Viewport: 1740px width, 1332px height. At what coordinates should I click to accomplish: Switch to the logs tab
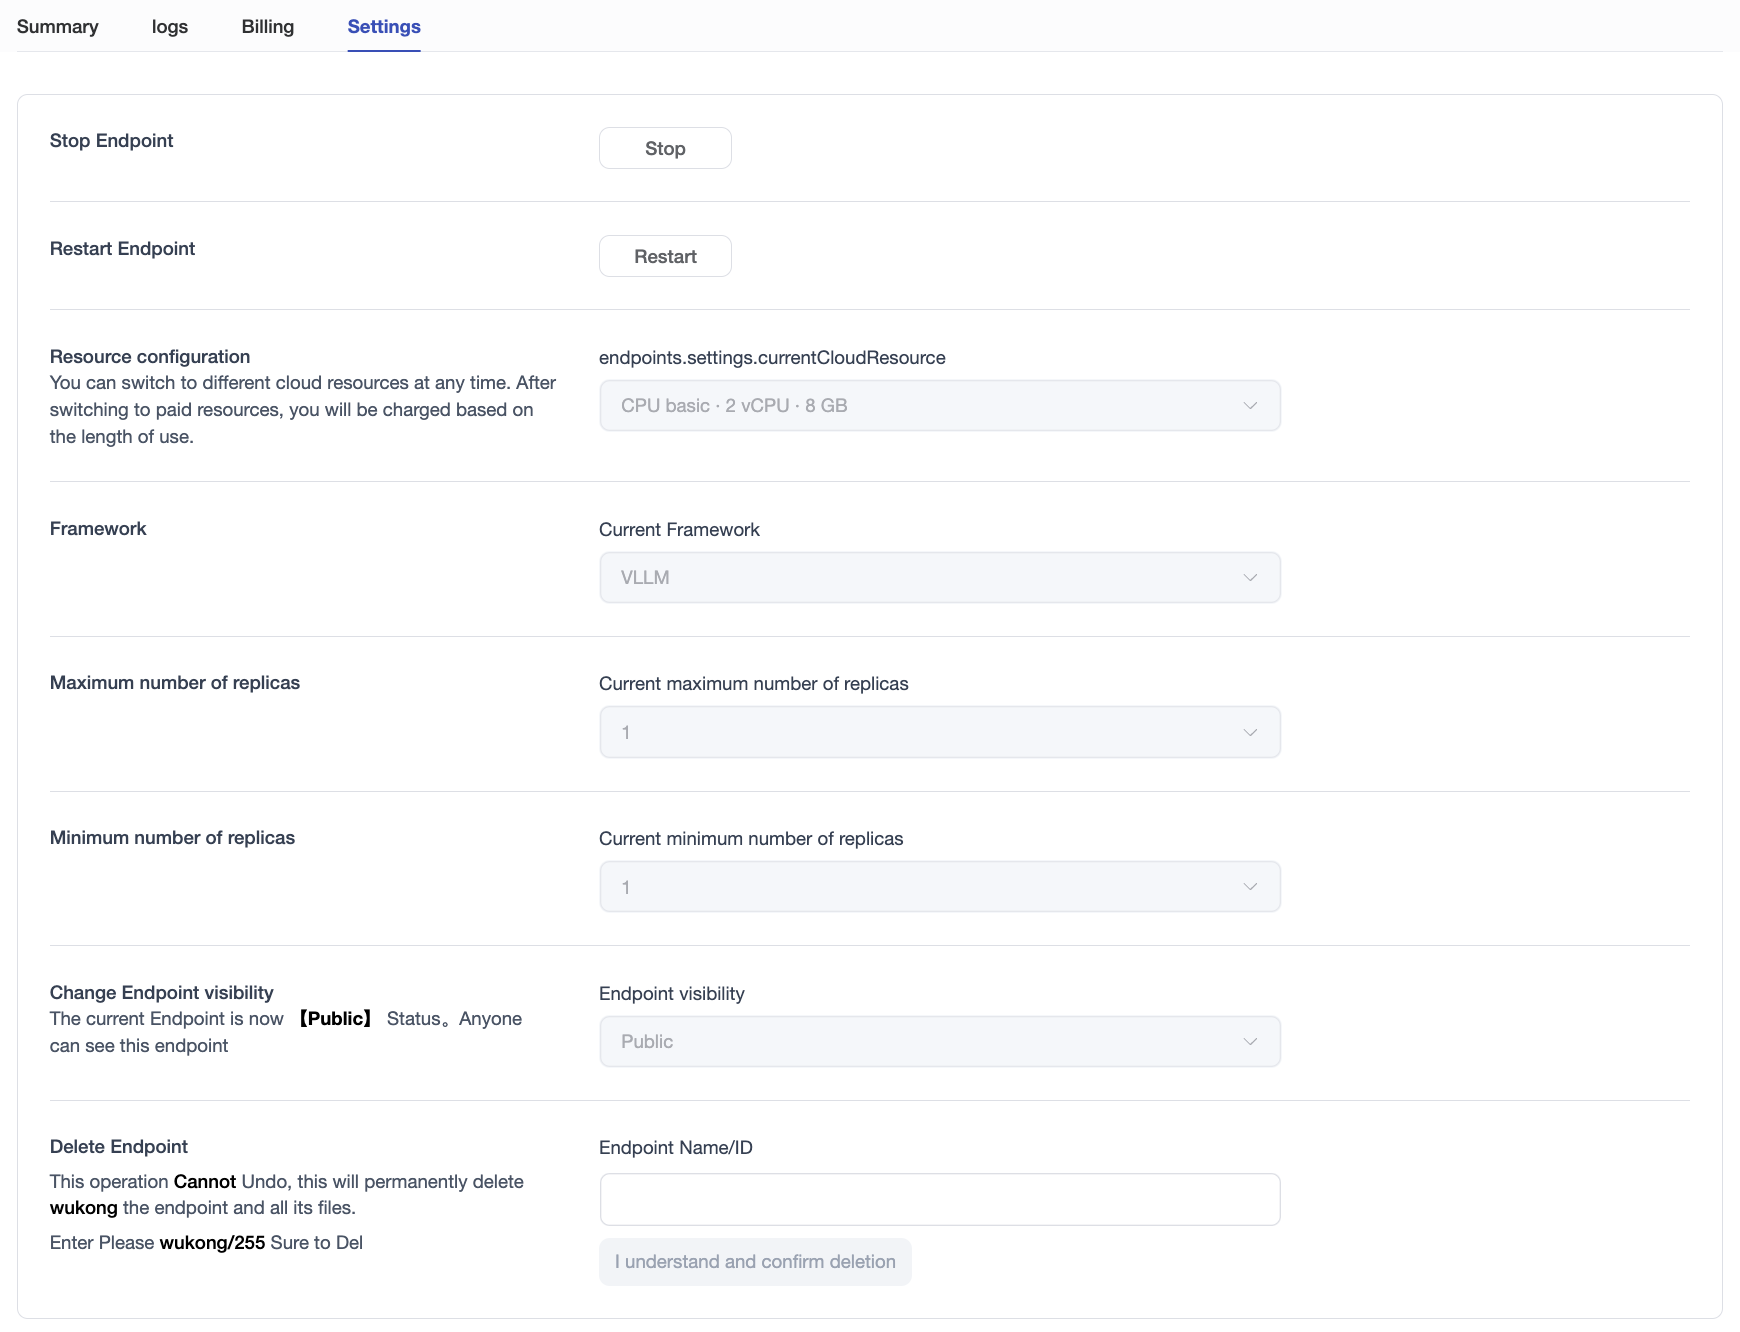tap(169, 27)
